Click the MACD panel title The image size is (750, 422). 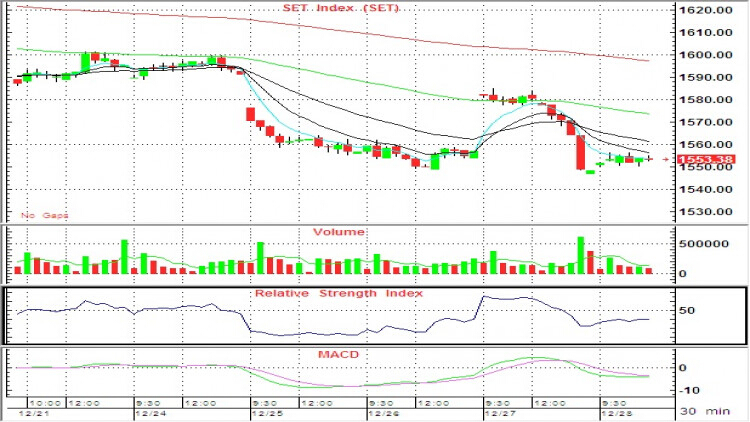pos(339,355)
